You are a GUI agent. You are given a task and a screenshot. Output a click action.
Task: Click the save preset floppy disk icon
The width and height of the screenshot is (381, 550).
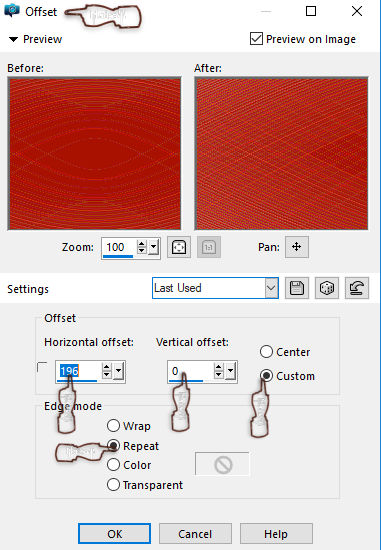click(x=297, y=288)
